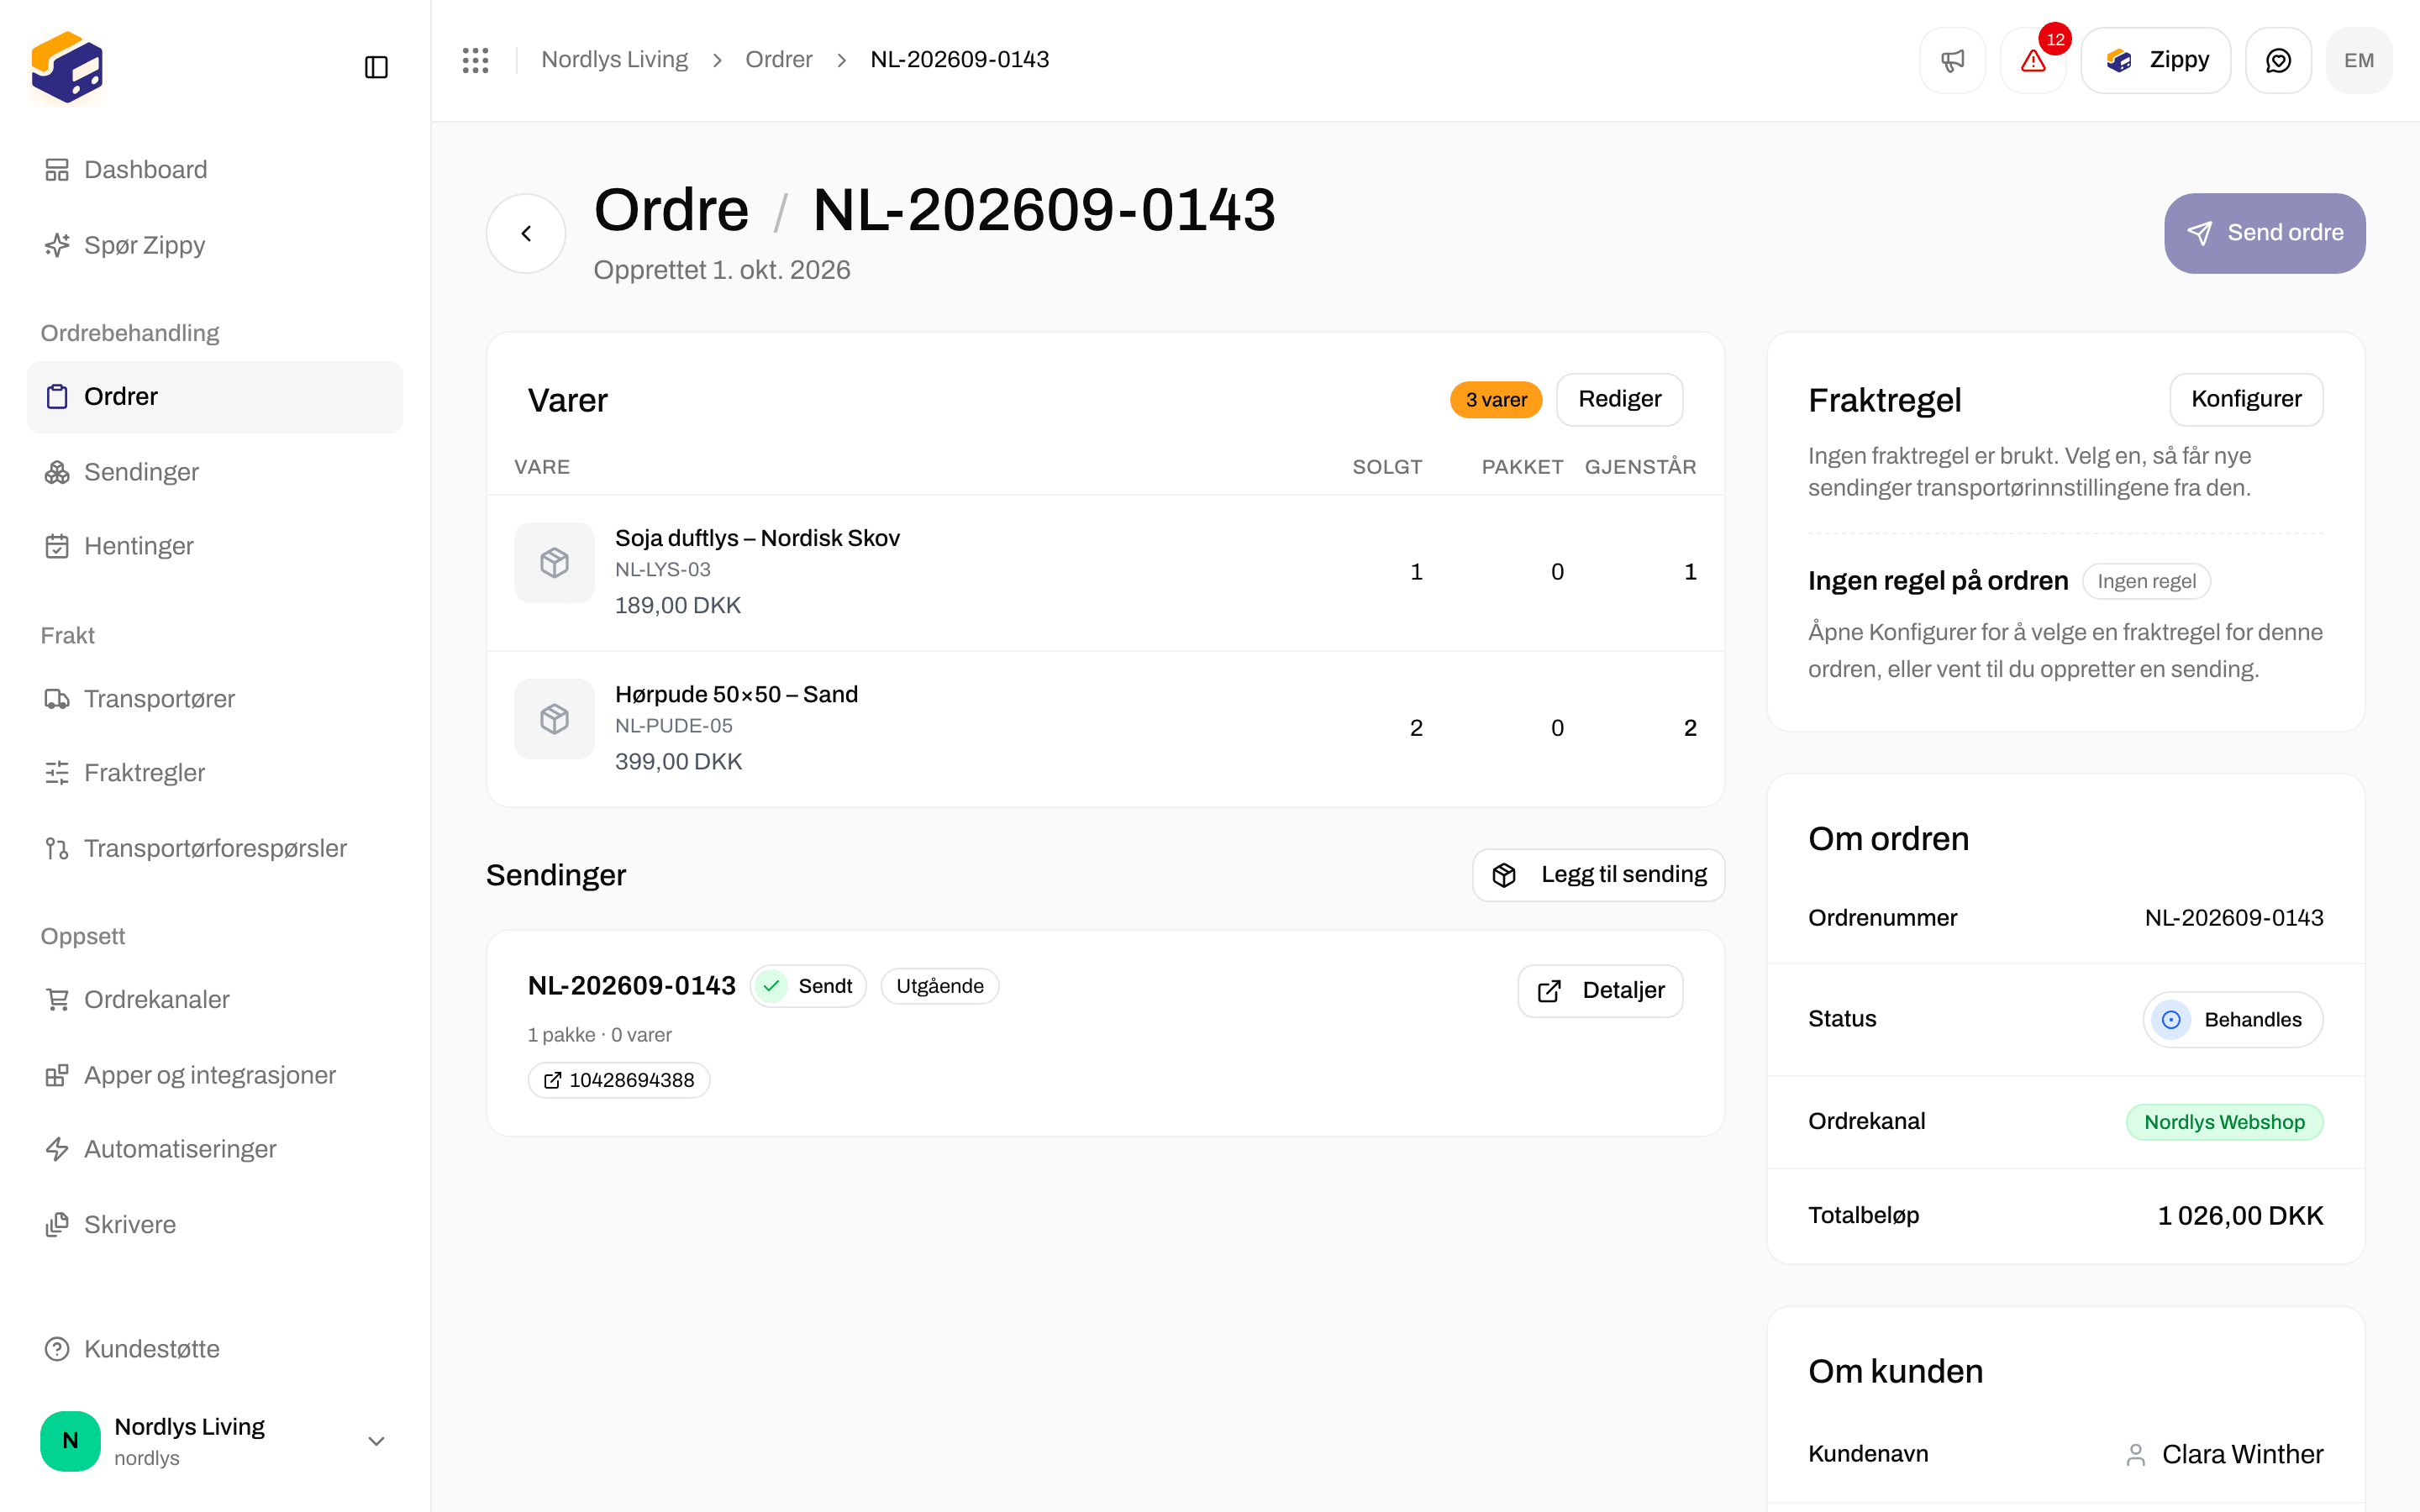Click the Hørpude 50×50 product package thumbnail
Viewport: 2420px width, 1512px height.
click(554, 719)
